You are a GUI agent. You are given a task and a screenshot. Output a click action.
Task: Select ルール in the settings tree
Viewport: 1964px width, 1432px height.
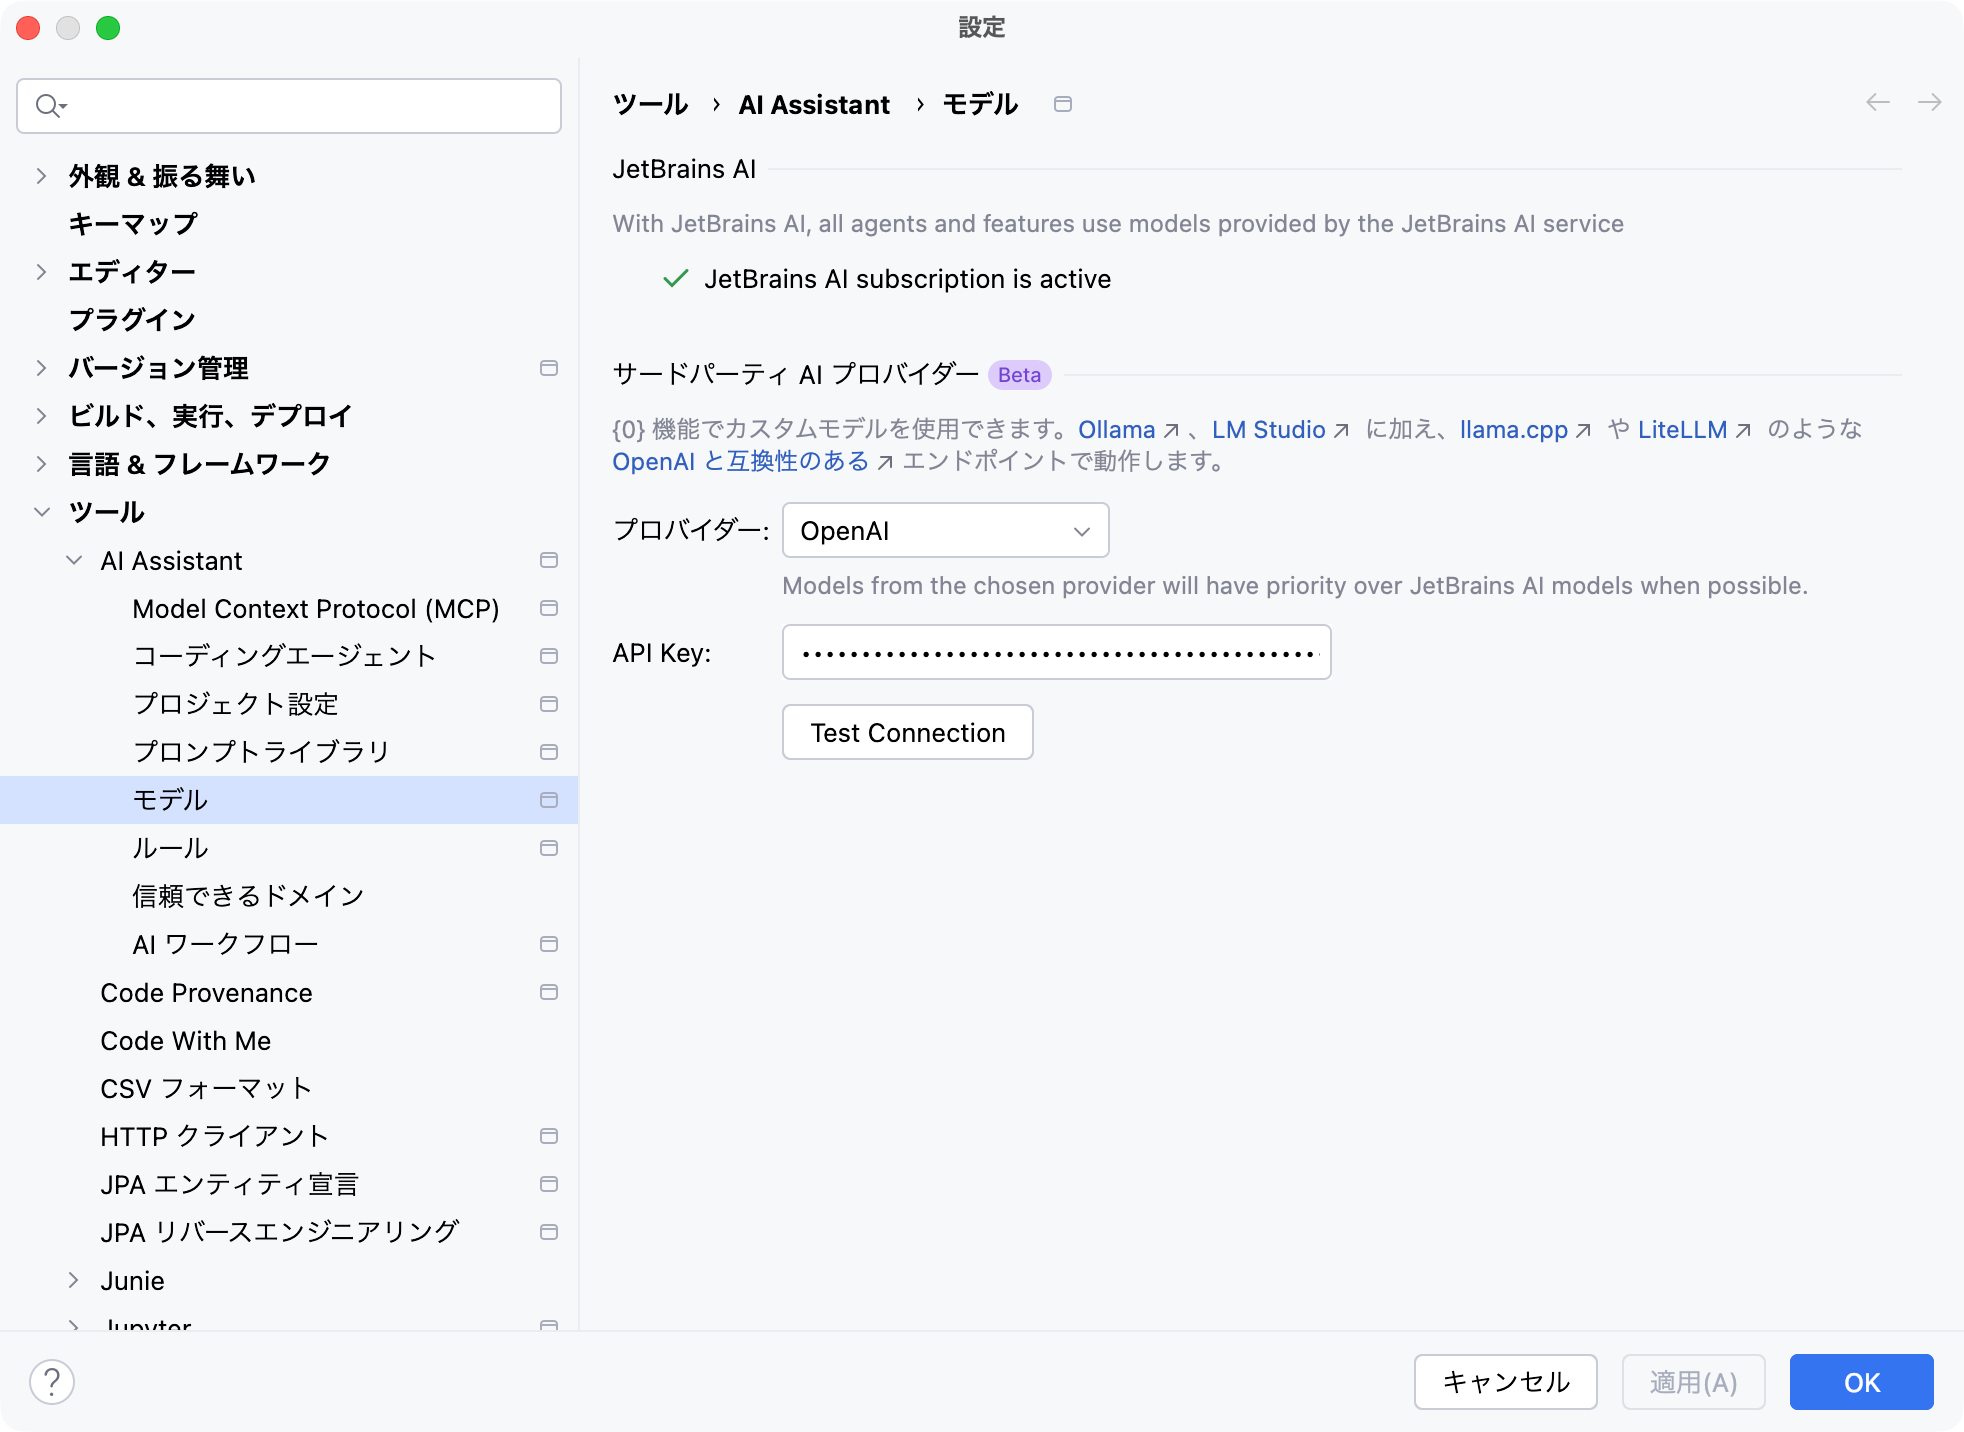(x=170, y=848)
